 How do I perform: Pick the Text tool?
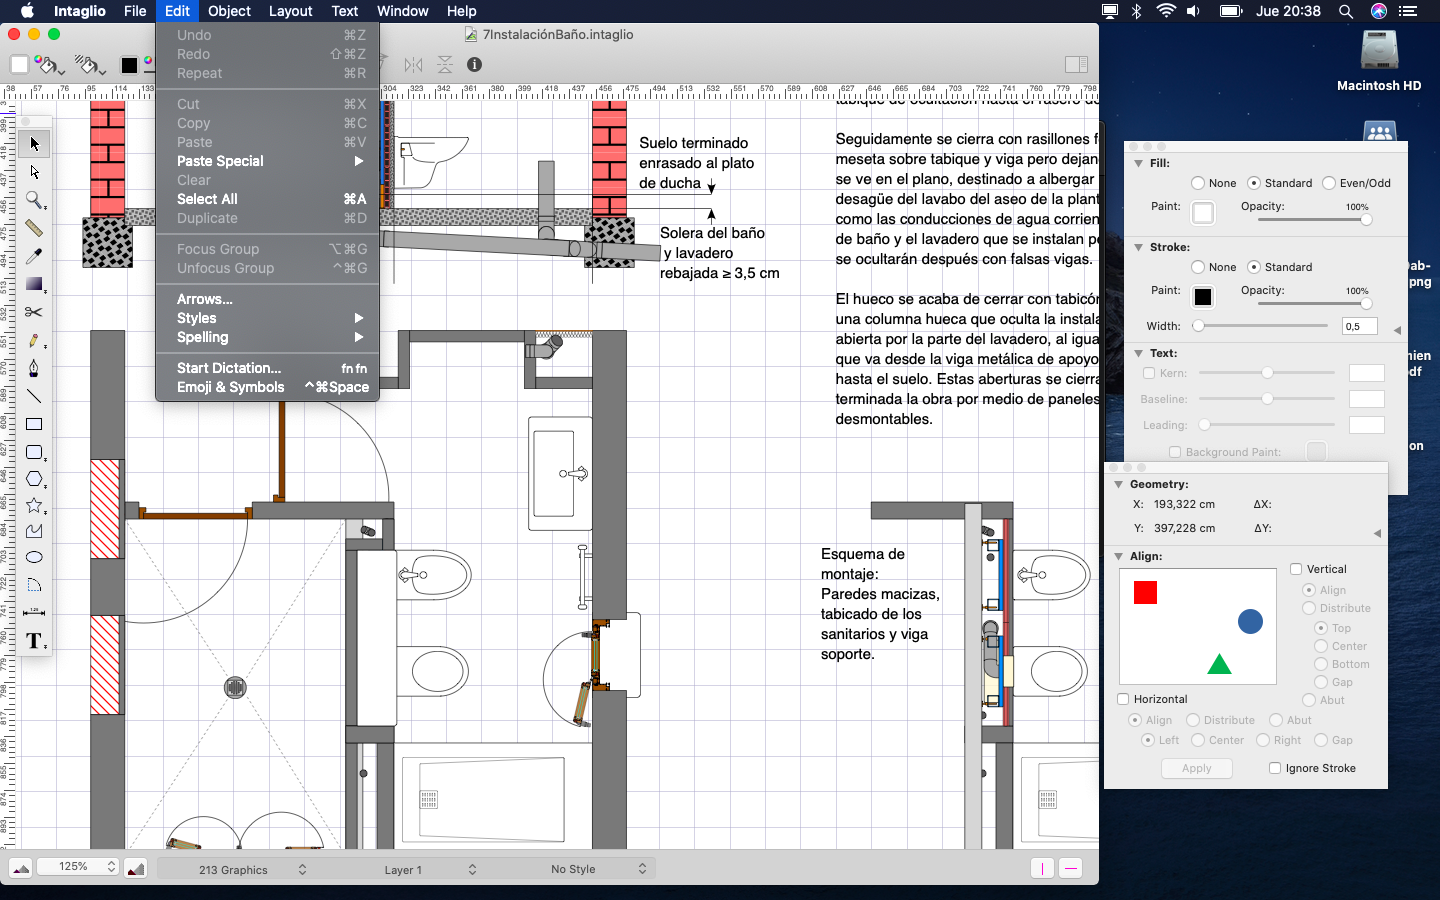pyautogui.click(x=34, y=641)
